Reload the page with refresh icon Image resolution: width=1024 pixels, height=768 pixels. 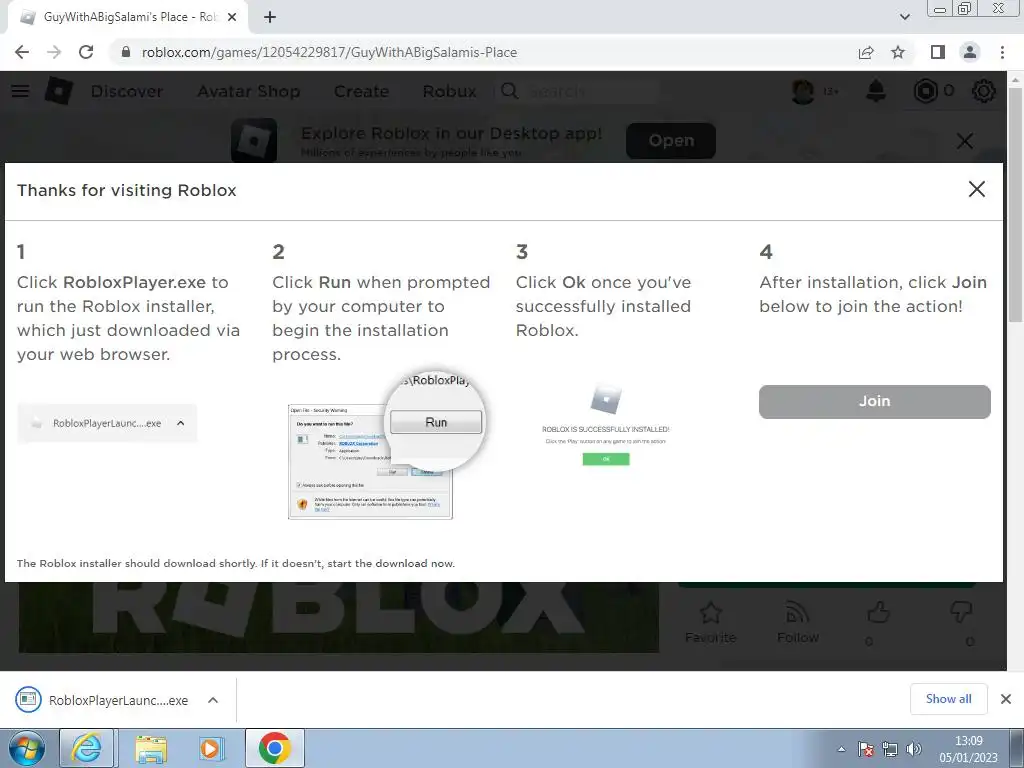86,52
